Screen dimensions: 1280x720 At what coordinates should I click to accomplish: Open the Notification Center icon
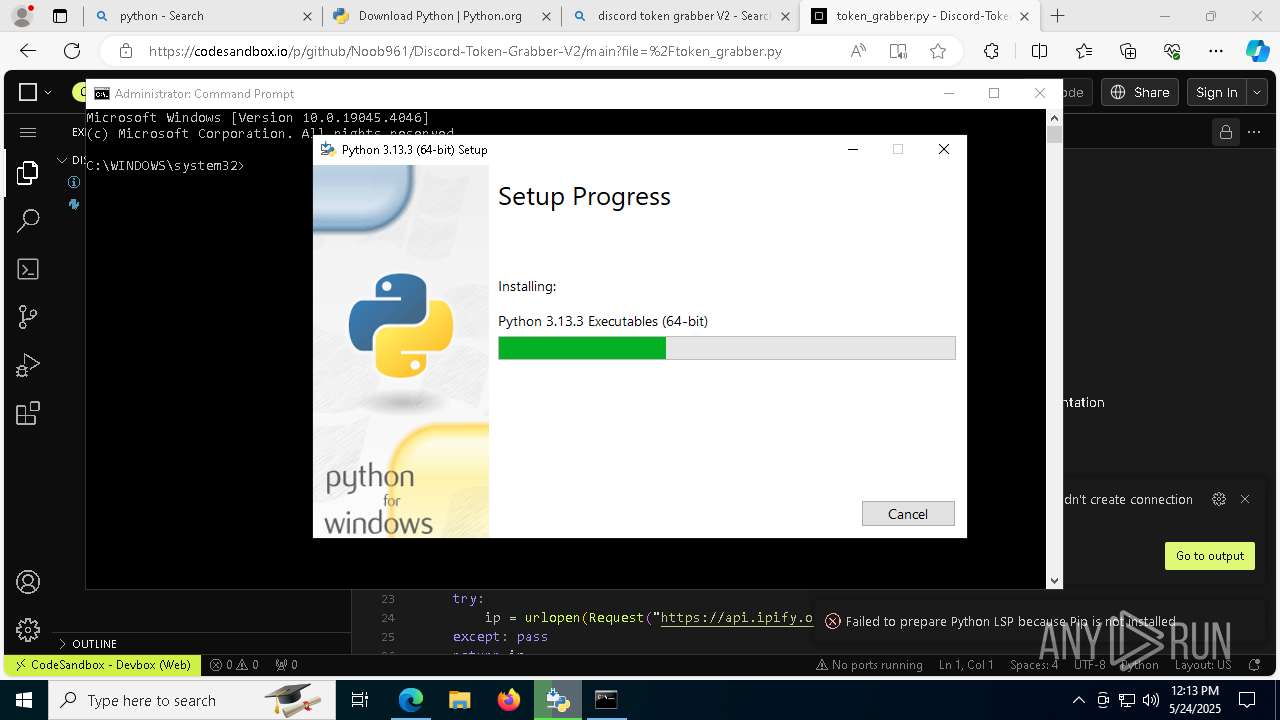tap(1247, 700)
